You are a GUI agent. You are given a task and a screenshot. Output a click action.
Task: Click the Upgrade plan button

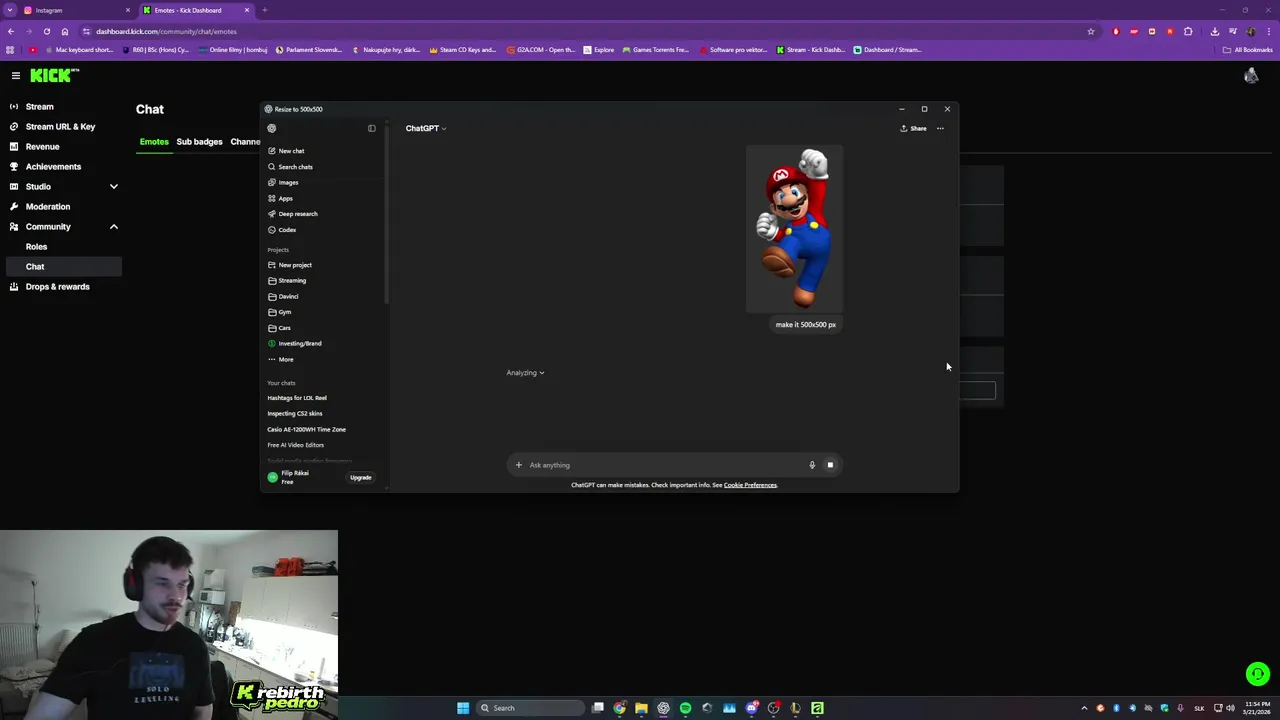(361, 478)
